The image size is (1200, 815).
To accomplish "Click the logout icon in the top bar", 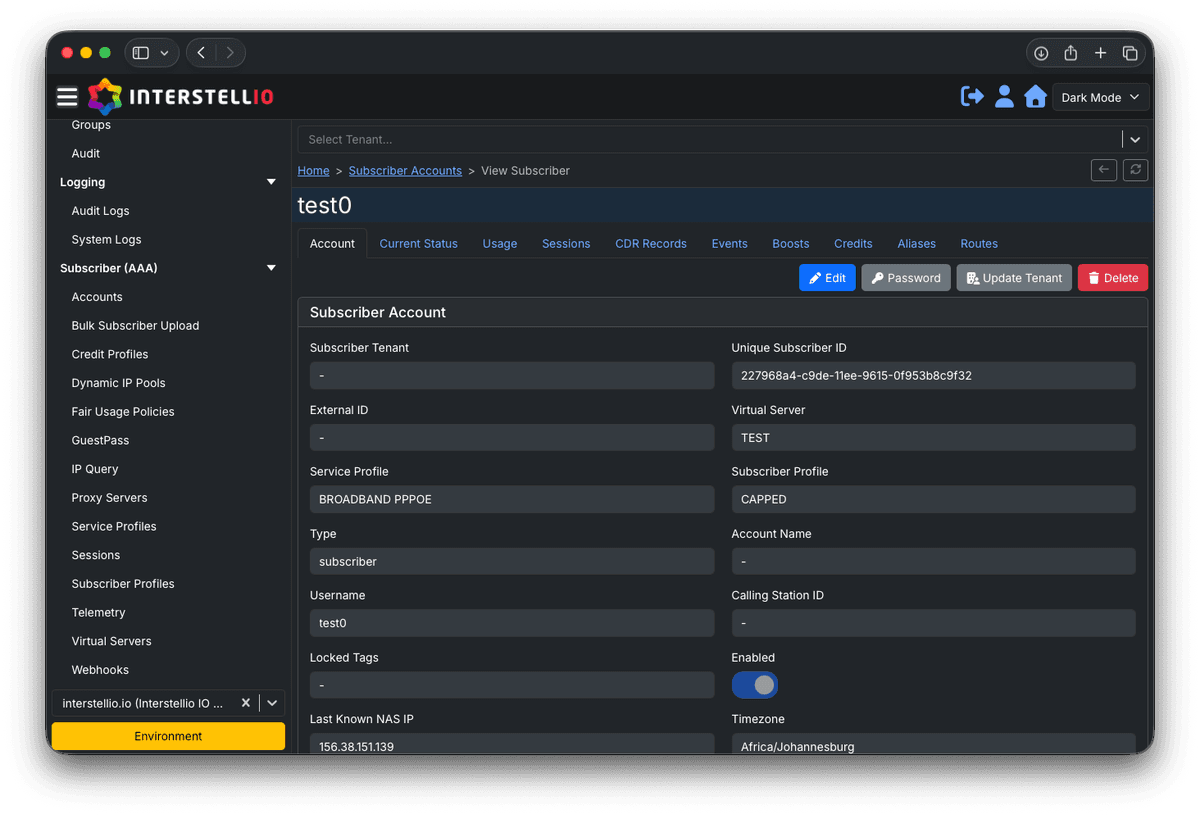I will 971,96.
